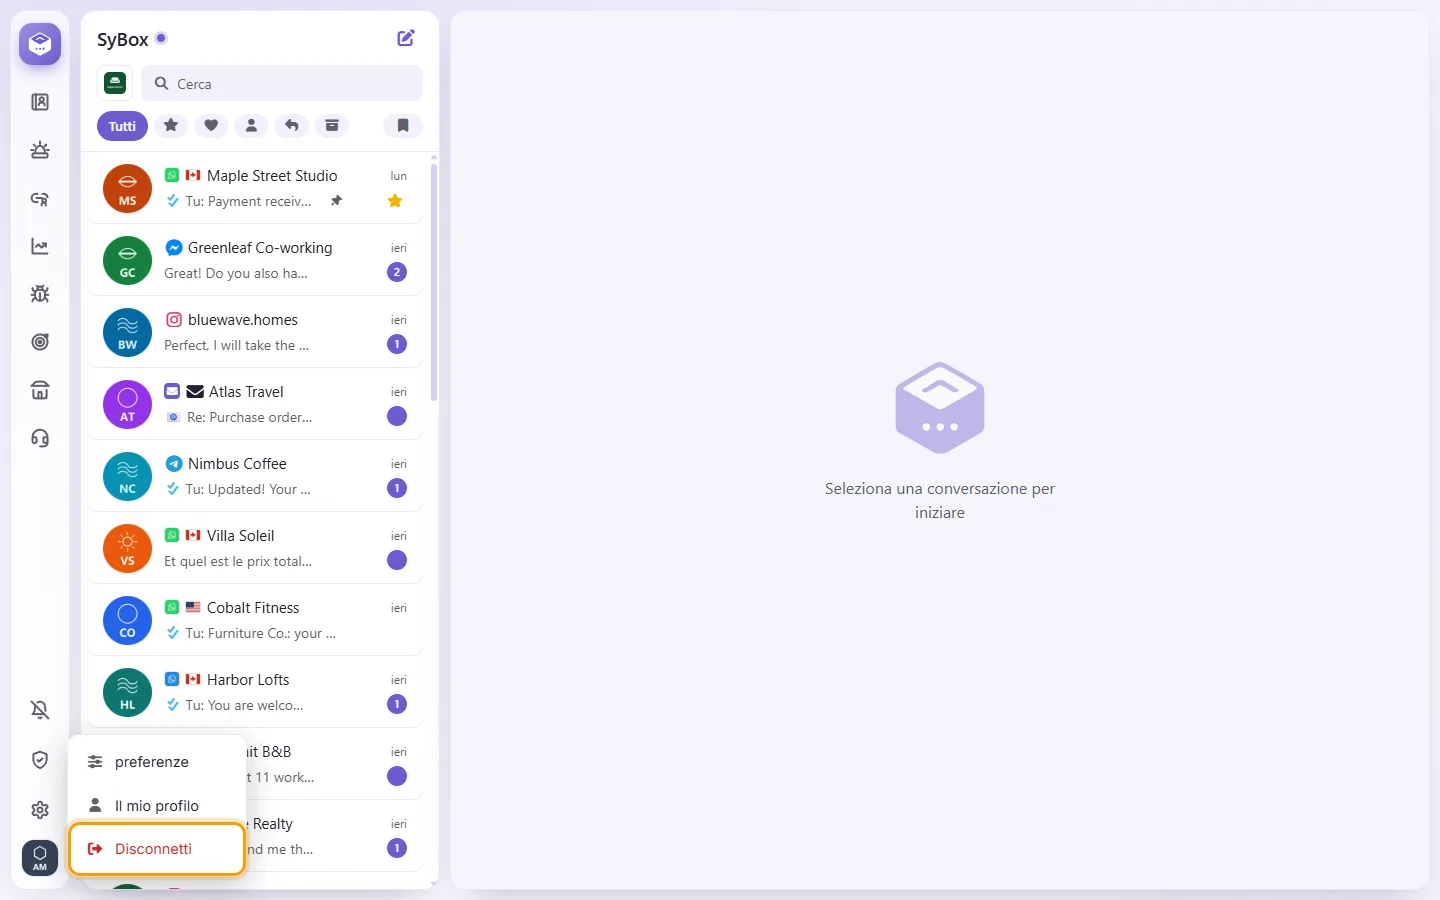Open the bluewave.homes conversation
This screenshot has width=1440, height=900.
coord(255,332)
